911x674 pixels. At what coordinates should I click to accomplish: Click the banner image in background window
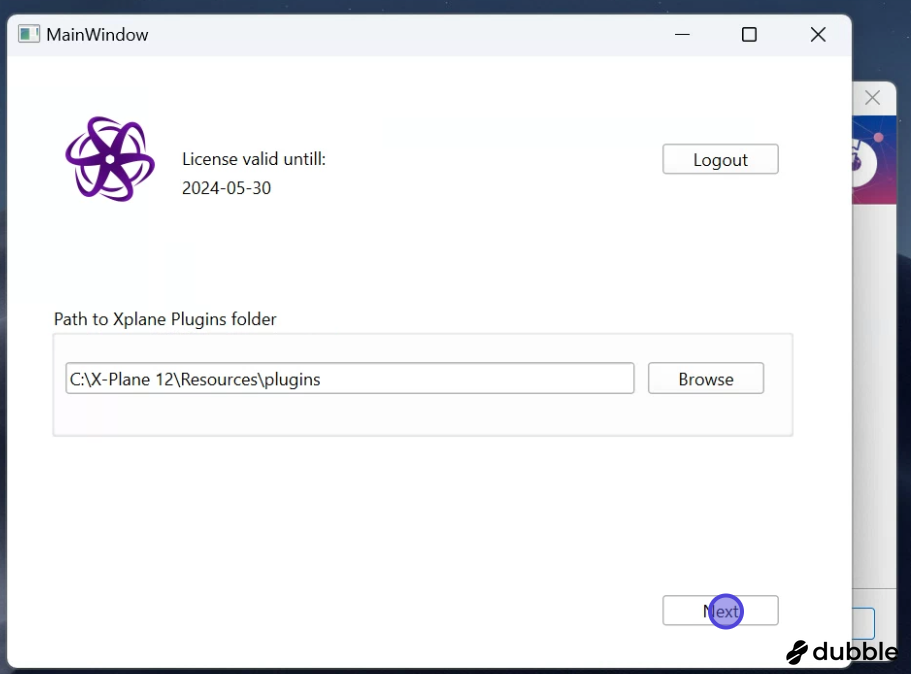pos(866,160)
